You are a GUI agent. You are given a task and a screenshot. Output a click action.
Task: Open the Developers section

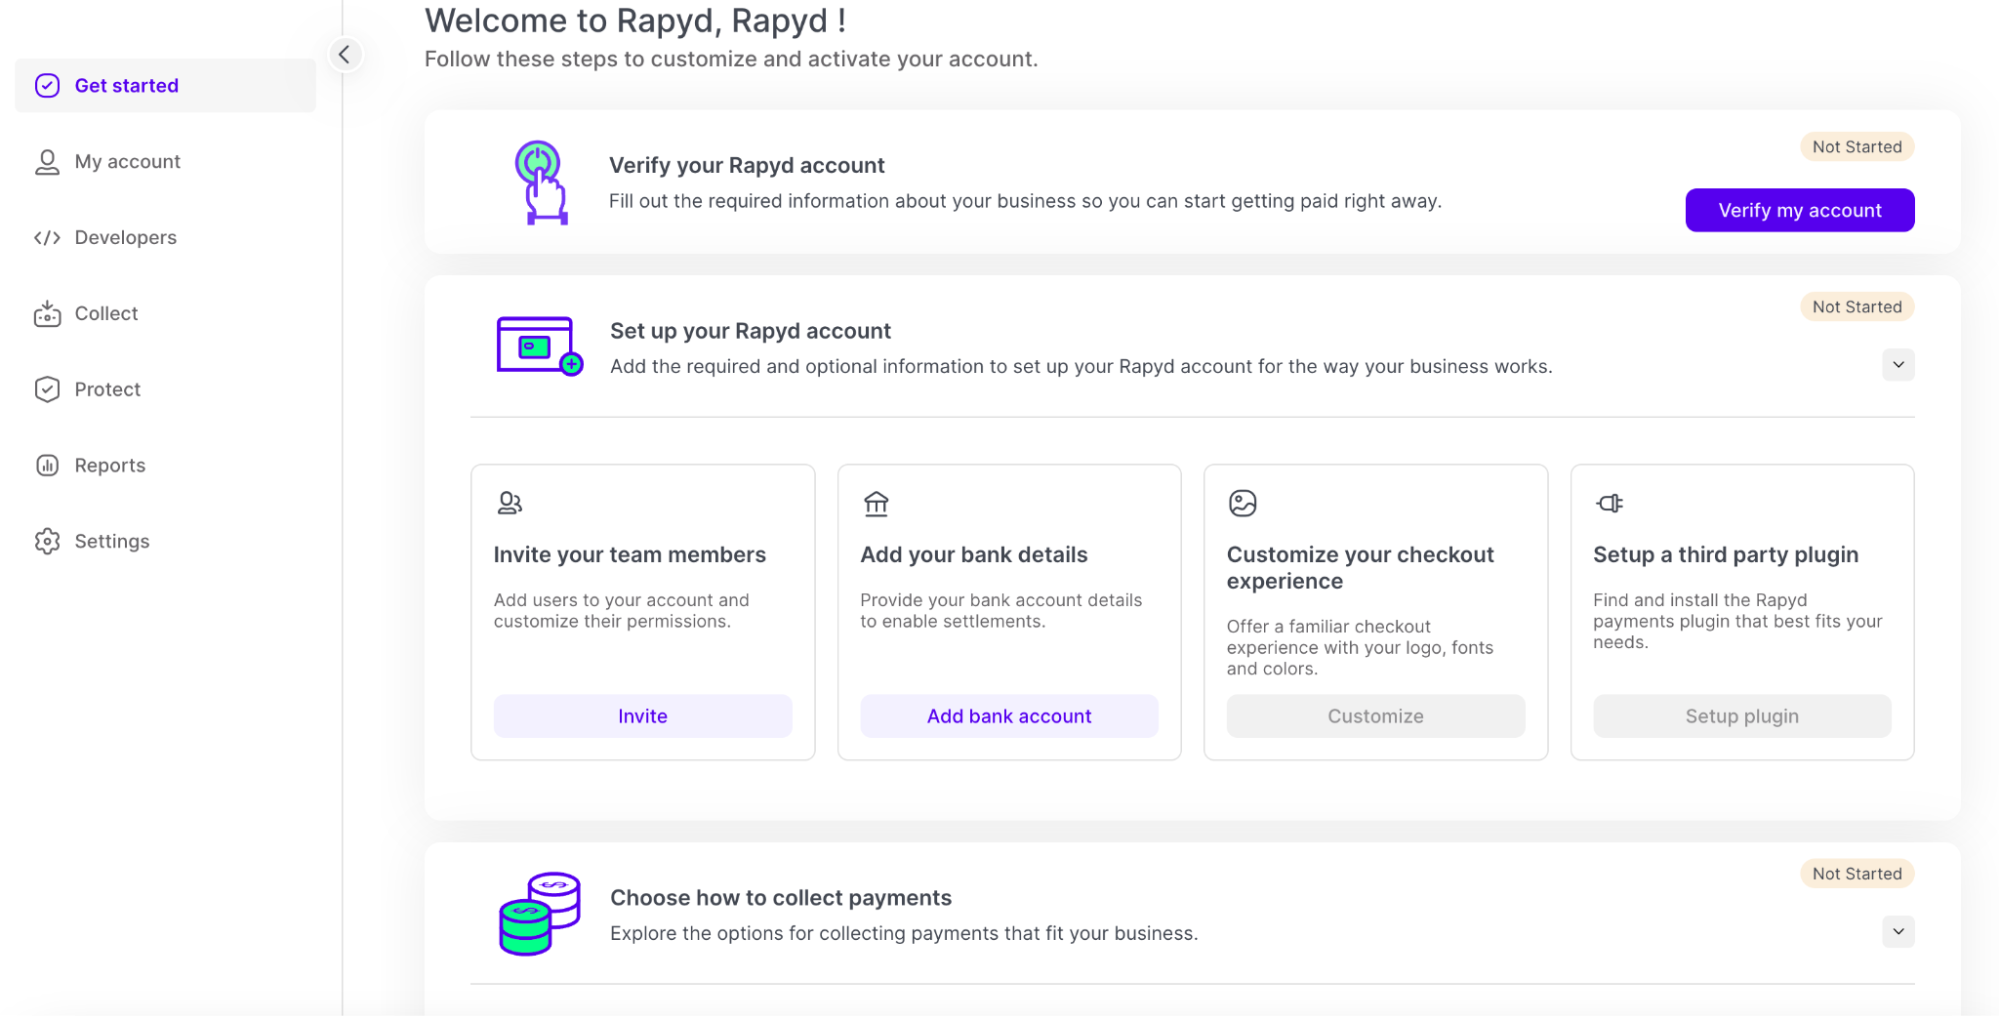(125, 238)
